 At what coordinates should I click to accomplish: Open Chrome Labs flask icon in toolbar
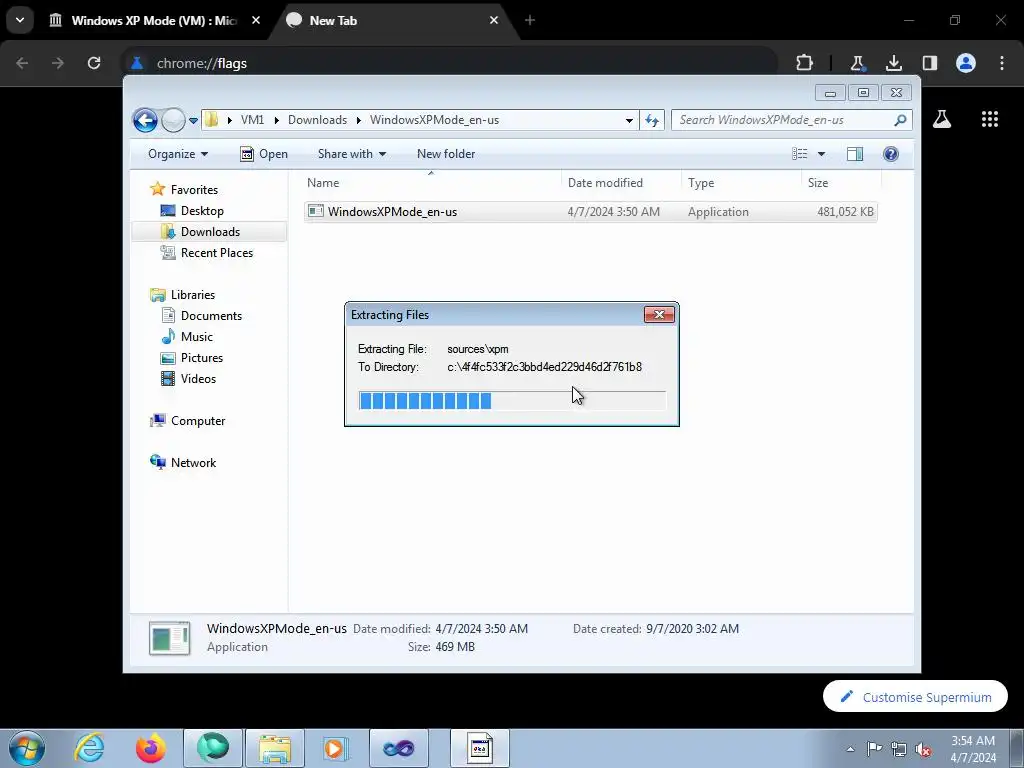(857, 63)
